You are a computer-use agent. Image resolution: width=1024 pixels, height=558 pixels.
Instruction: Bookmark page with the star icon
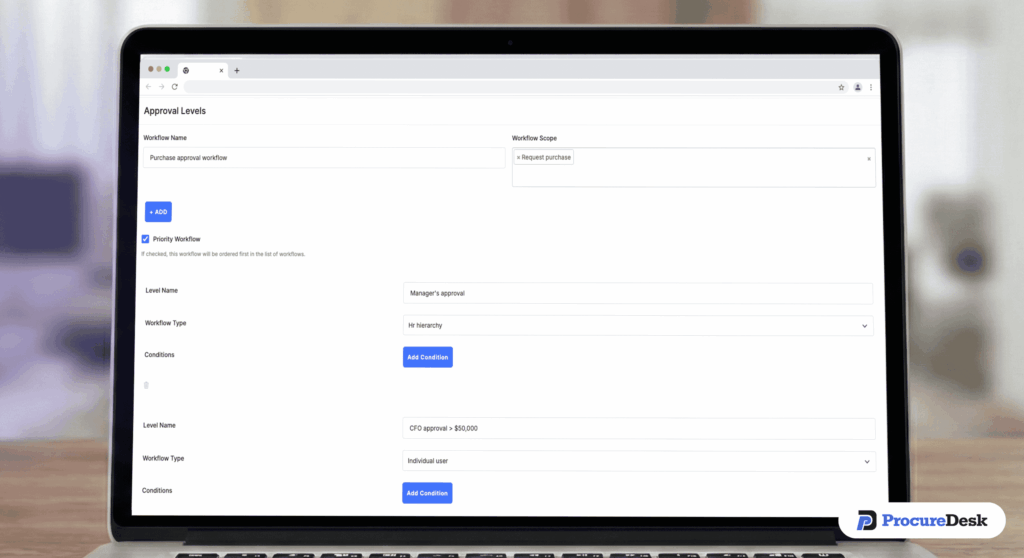841,88
